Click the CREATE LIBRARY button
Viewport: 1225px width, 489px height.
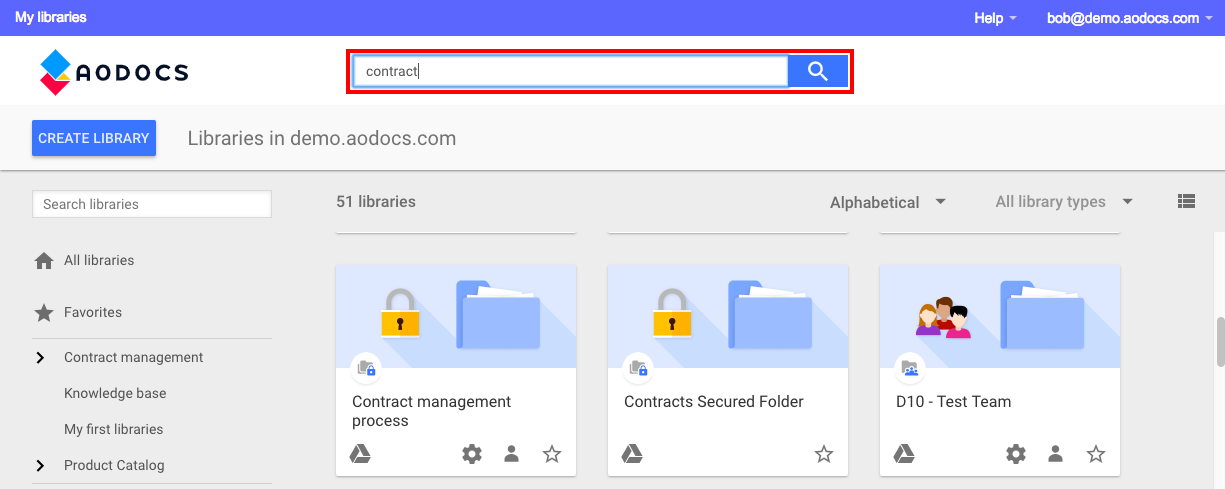[94, 138]
